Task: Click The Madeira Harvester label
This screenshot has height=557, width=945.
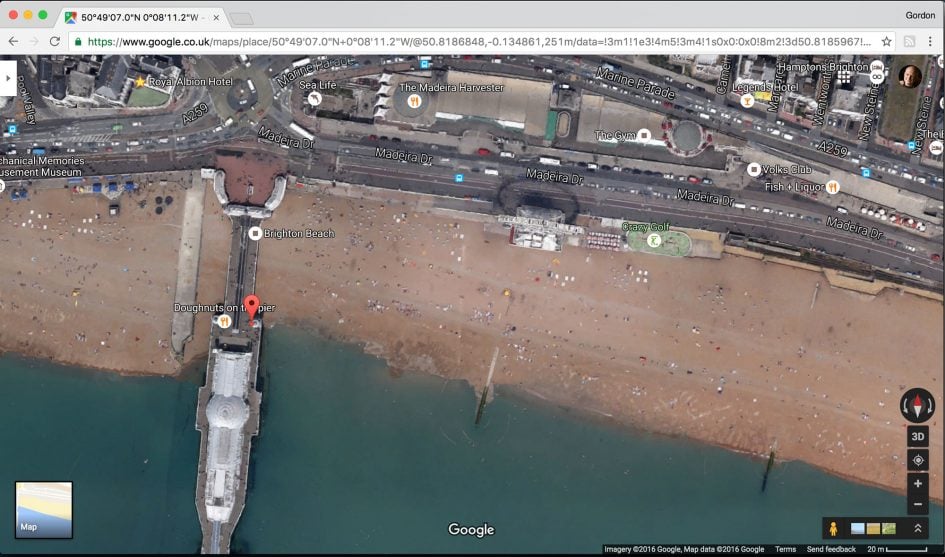Action: [451, 87]
